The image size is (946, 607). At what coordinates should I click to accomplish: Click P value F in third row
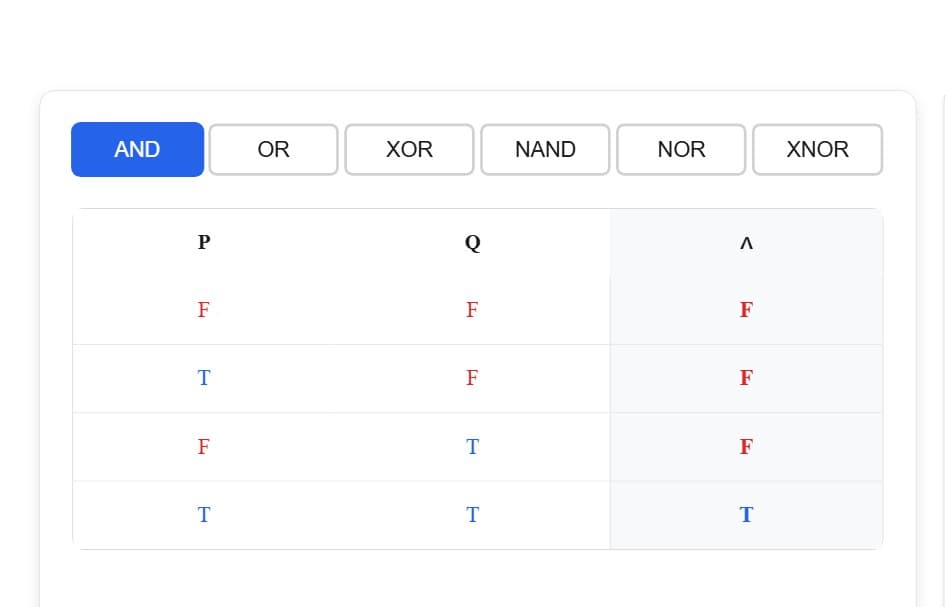pyautogui.click(x=204, y=446)
